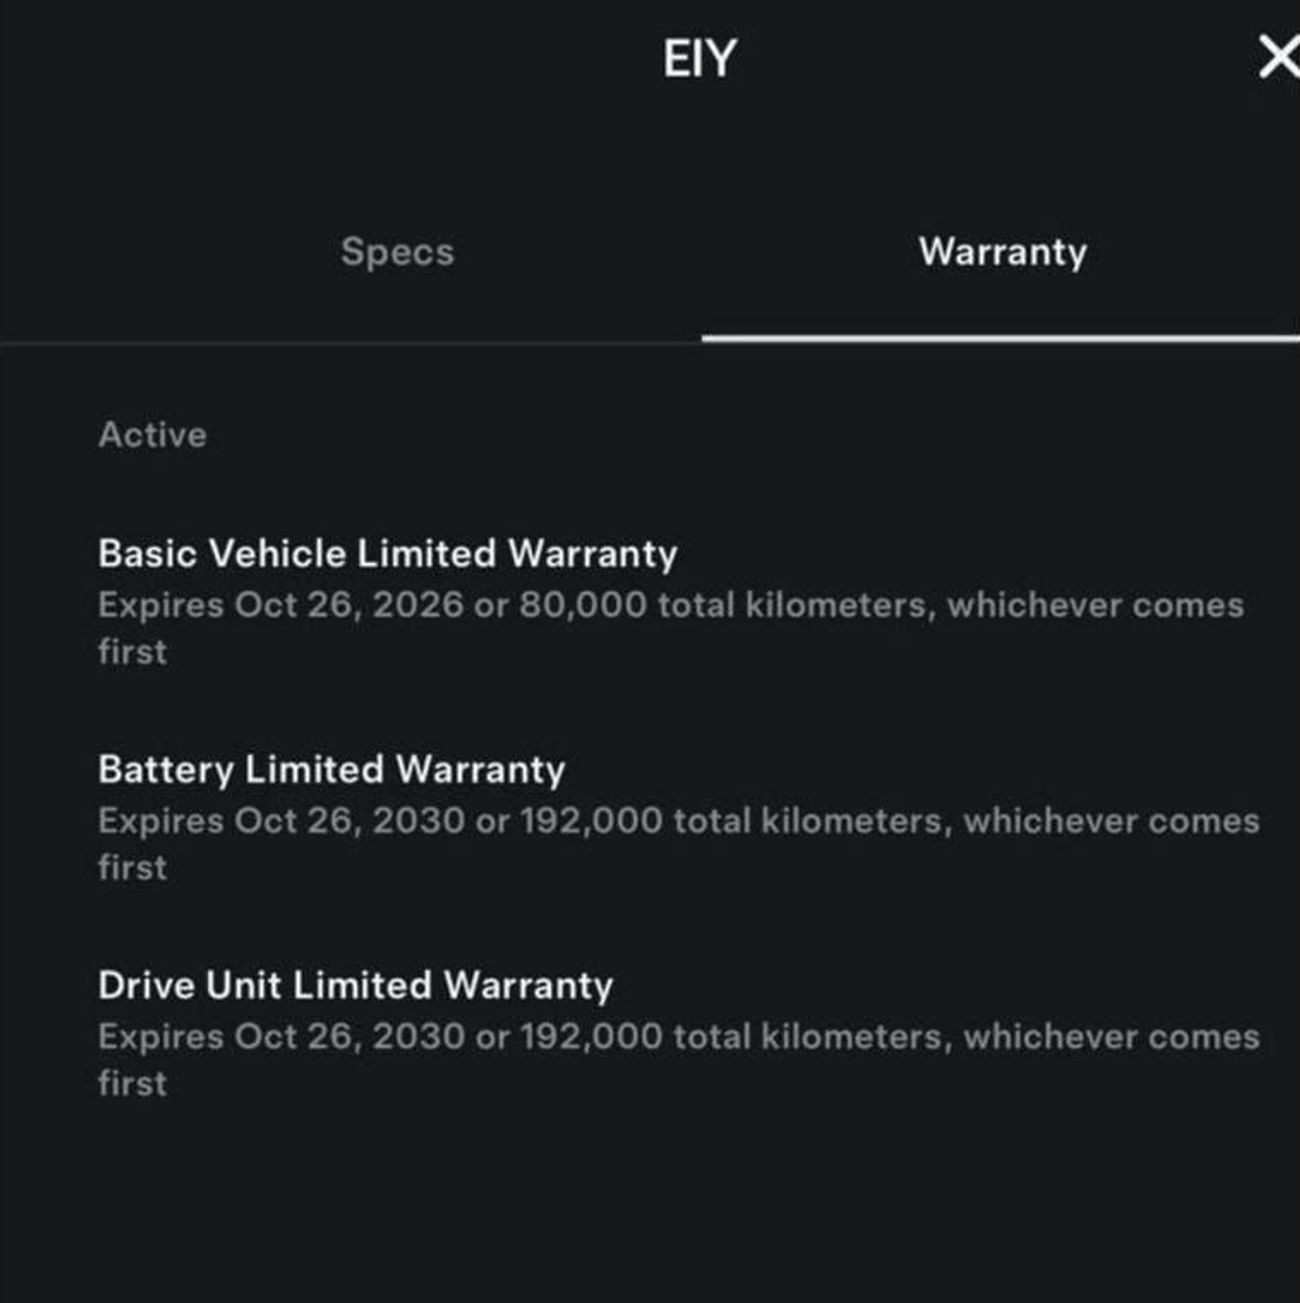Open the Battery Limited Warranty entry
Screen dimensions: 1300x1303
pos(331,769)
